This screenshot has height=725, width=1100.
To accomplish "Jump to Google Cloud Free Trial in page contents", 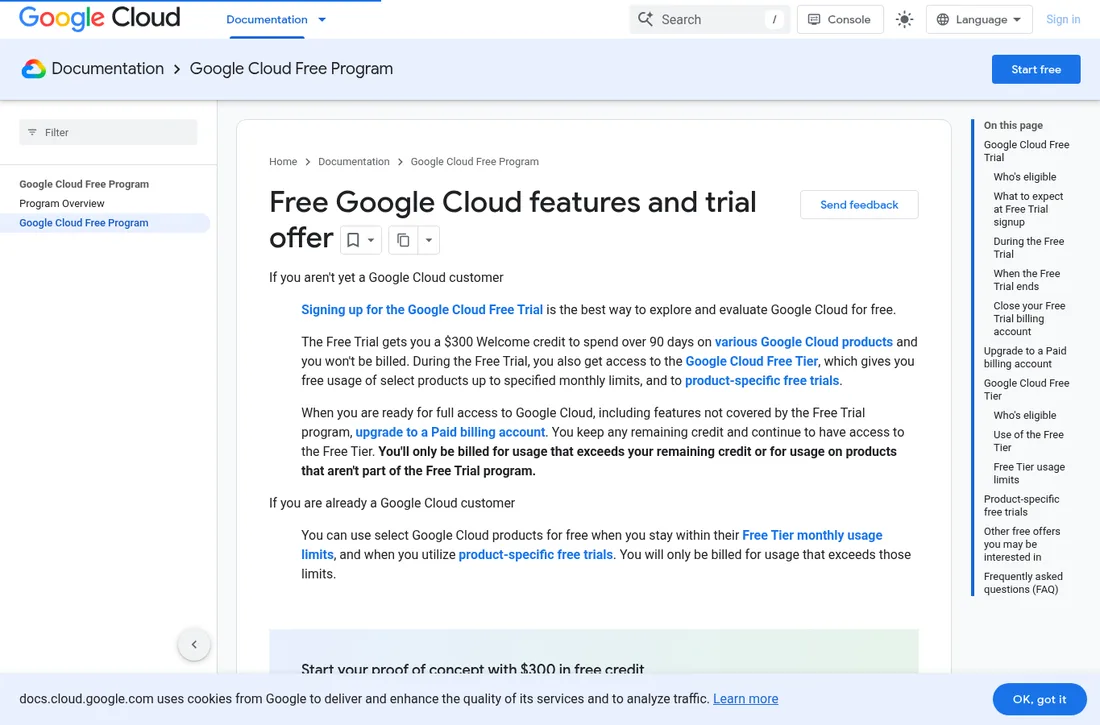I will coord(1026,151).
